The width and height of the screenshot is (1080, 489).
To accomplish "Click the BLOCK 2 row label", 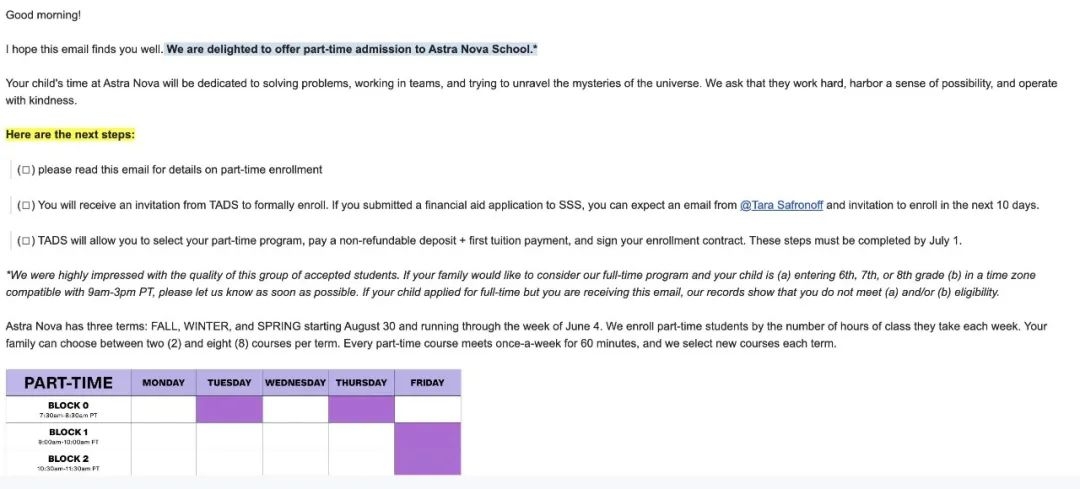I will pos(68,462).
